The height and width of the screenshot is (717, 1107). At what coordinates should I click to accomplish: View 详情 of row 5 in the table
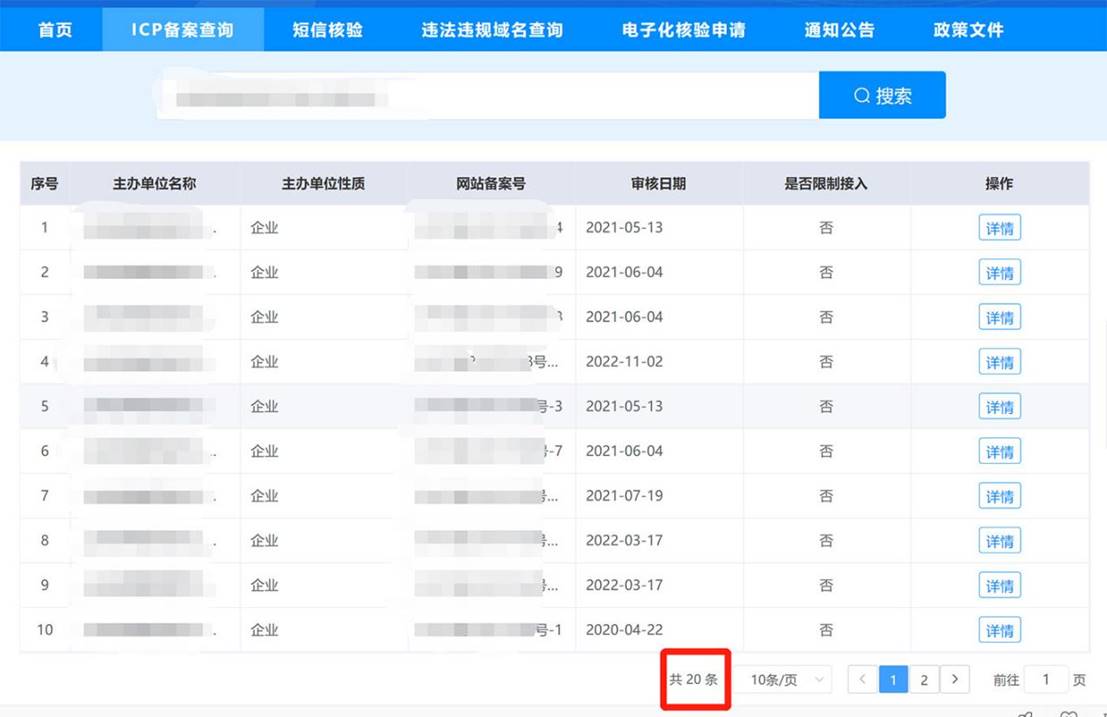tap(999, 406)
